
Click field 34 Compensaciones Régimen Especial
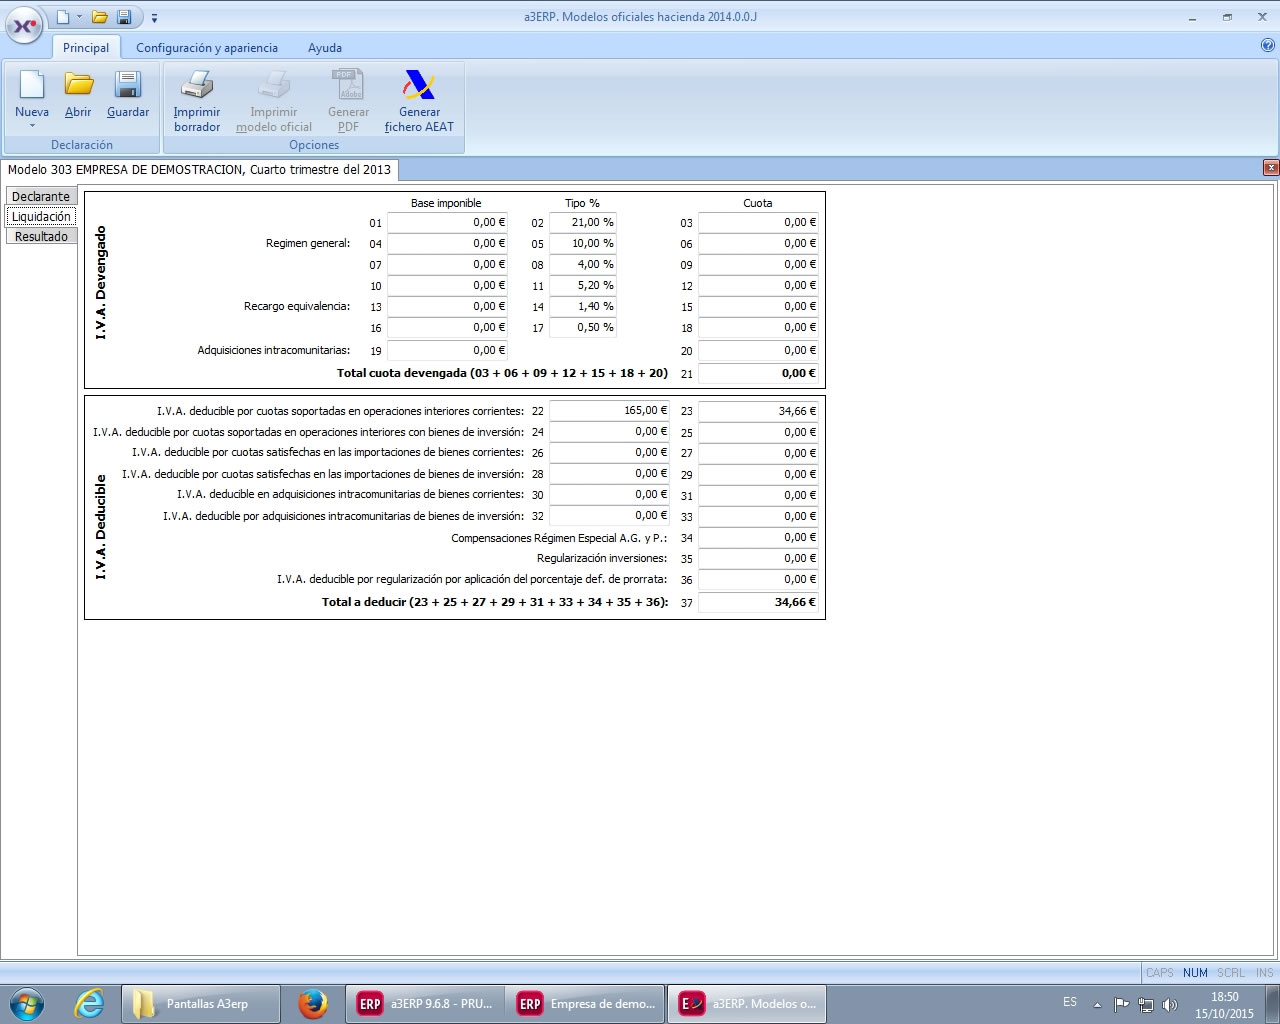tap(758, 537)
